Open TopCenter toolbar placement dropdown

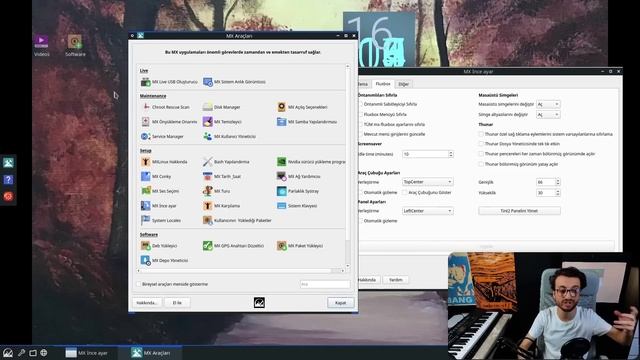pyautogui.click(x=427, y=182)
